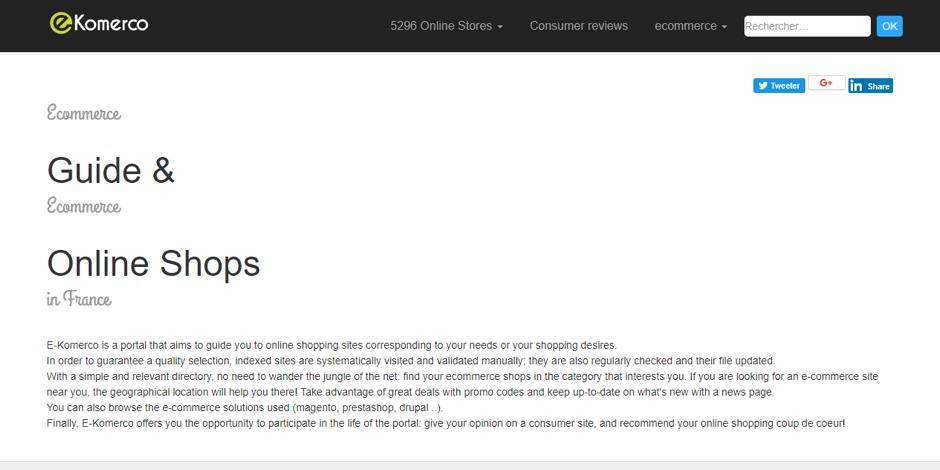Open the 5296 Online Stores dropdown
Screen dimensions: 940x470
coord(447,26)
